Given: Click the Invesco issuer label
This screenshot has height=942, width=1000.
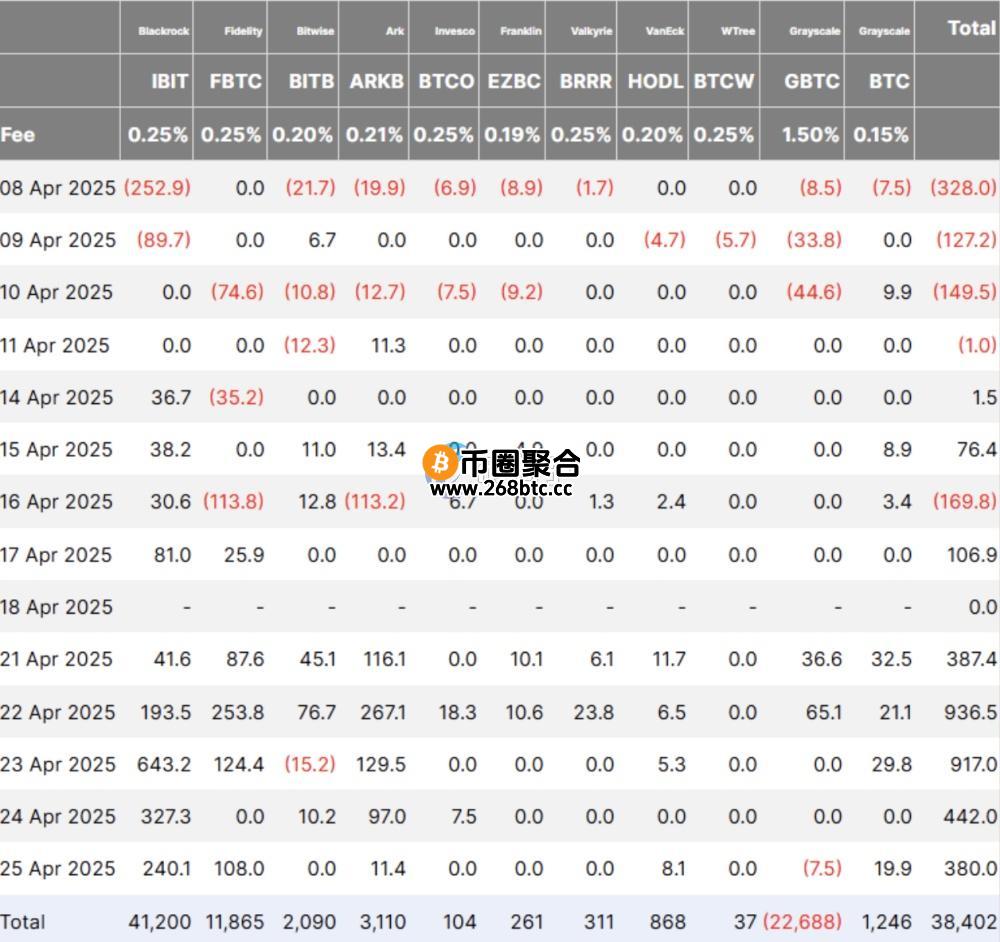Looking at the screenshot, I should coord(455,31).
